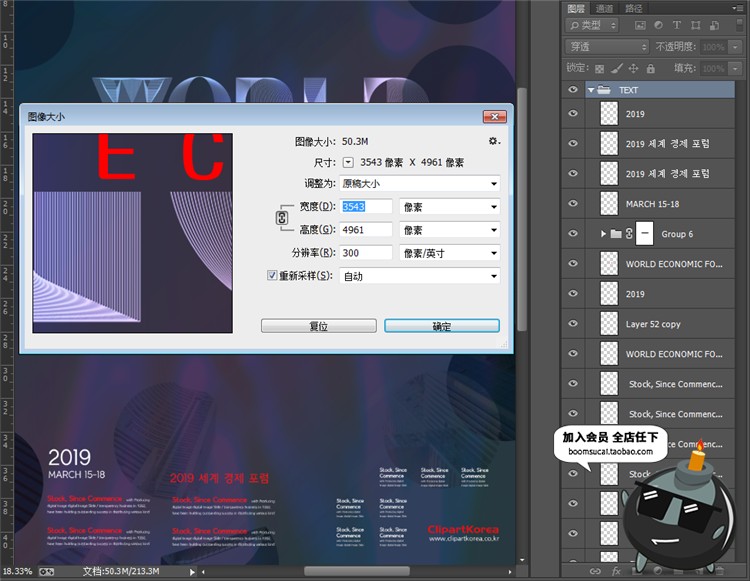Screen dimensions: 750x581
Task: Click the 确定 OK button
Action: pyautogui.click(x=441, y=326)
